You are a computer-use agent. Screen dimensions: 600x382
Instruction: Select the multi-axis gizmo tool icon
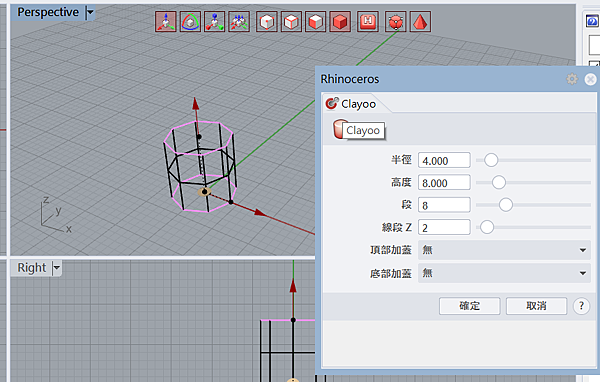pos(239,21)
